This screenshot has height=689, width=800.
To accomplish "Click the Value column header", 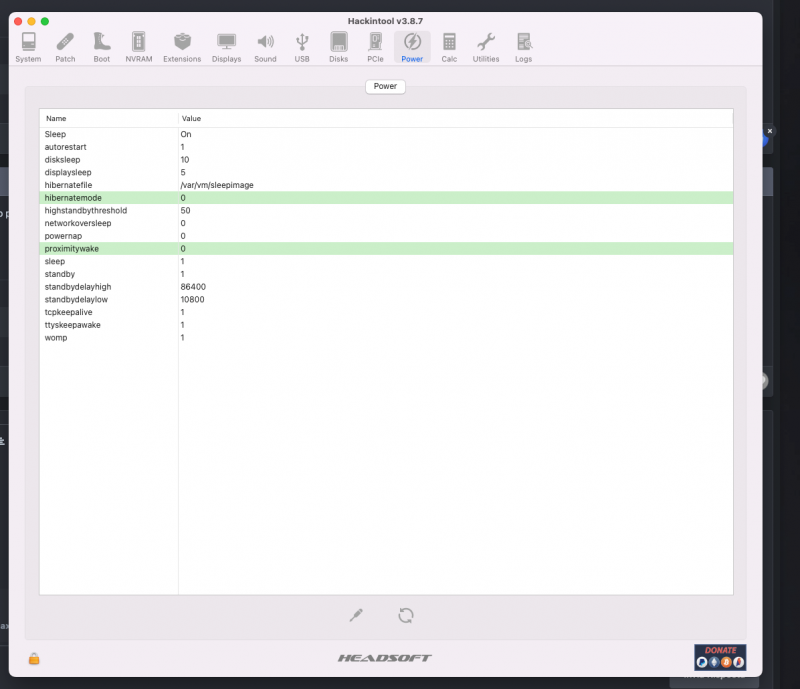I will pyautogui.click(x=456, y=118).
